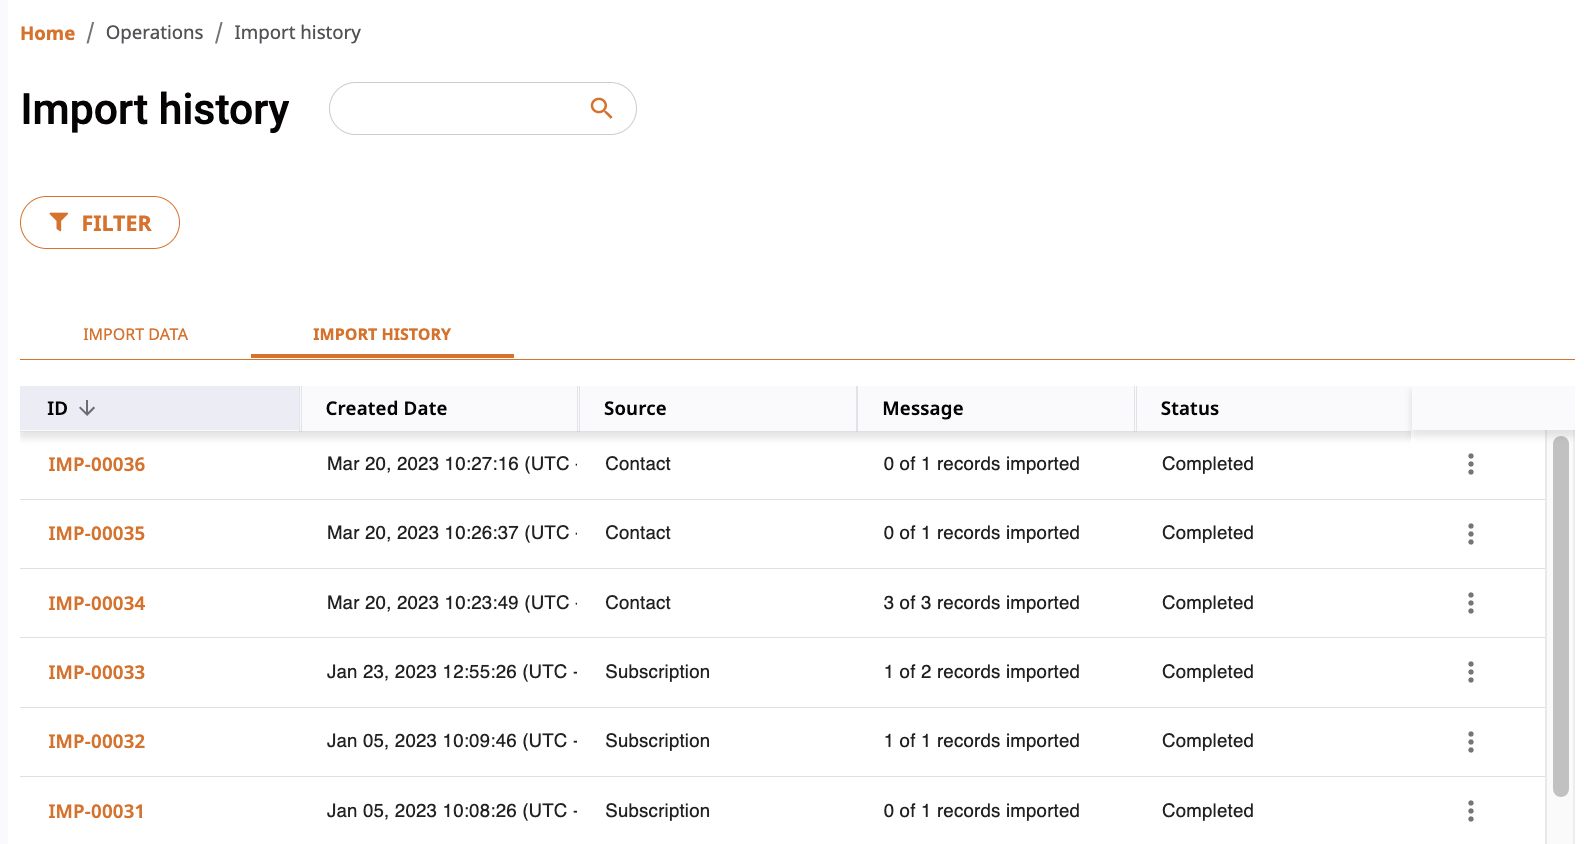Screen dimensions: 1584x844
Task: Open the three-dot menu for IMP-00034
Action: (1470, 603)
